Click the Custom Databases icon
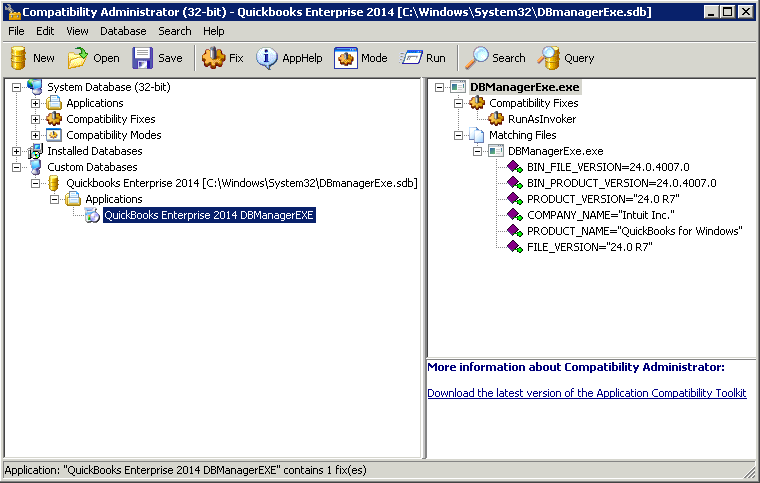760x483 pixels. coord(35,167)
